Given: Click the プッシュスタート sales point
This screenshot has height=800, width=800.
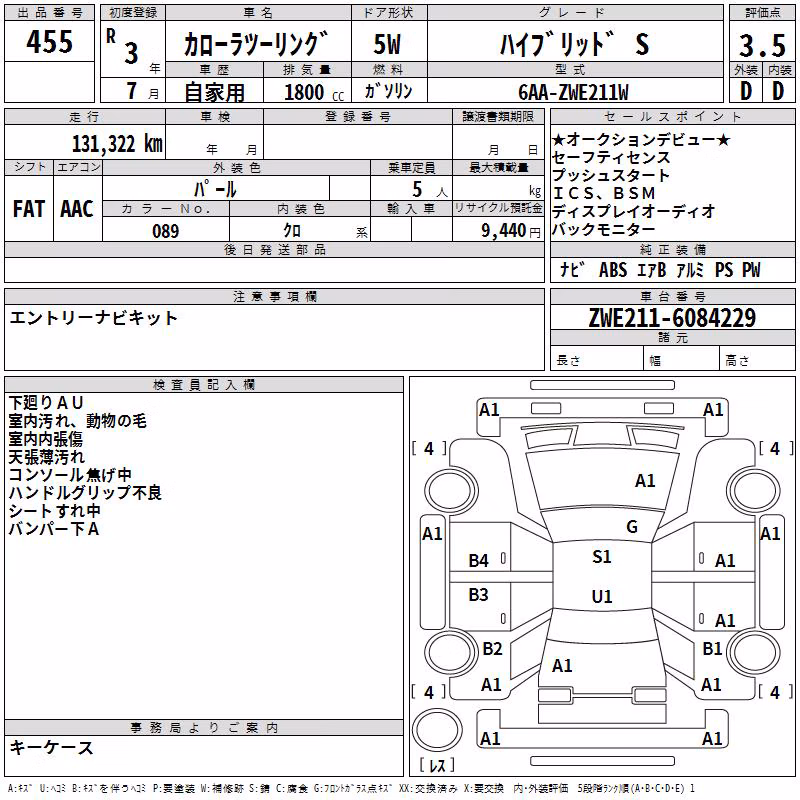Looking at the screenshot, I should (x=611, y=175).
